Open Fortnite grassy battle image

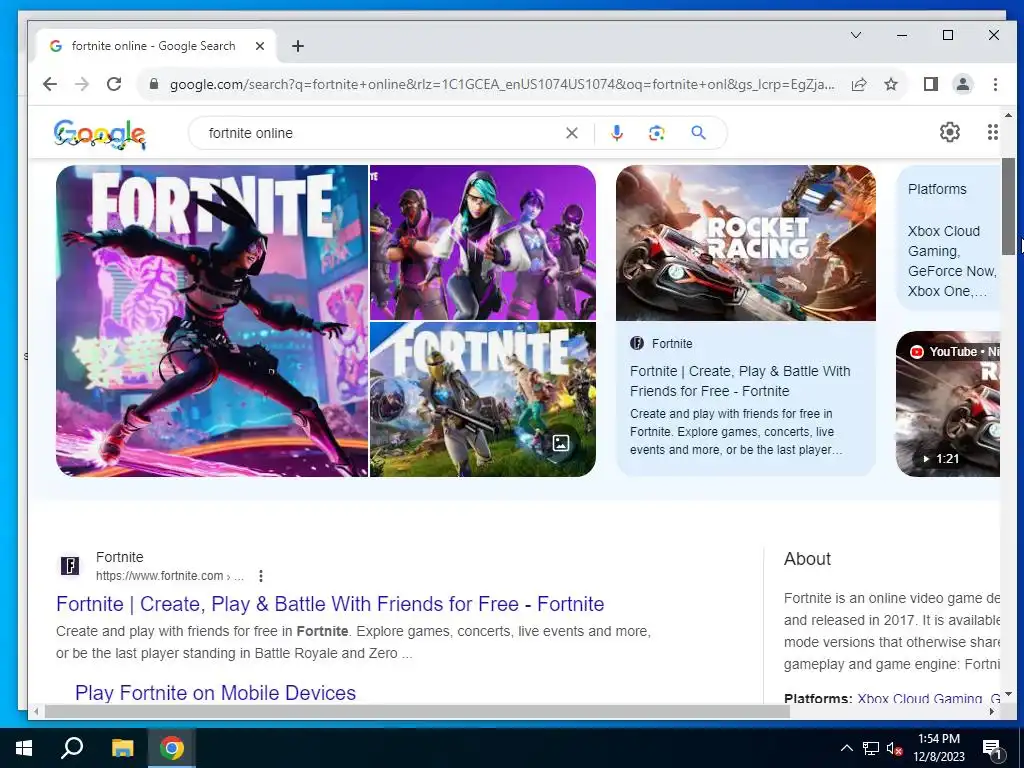(483, 399)
